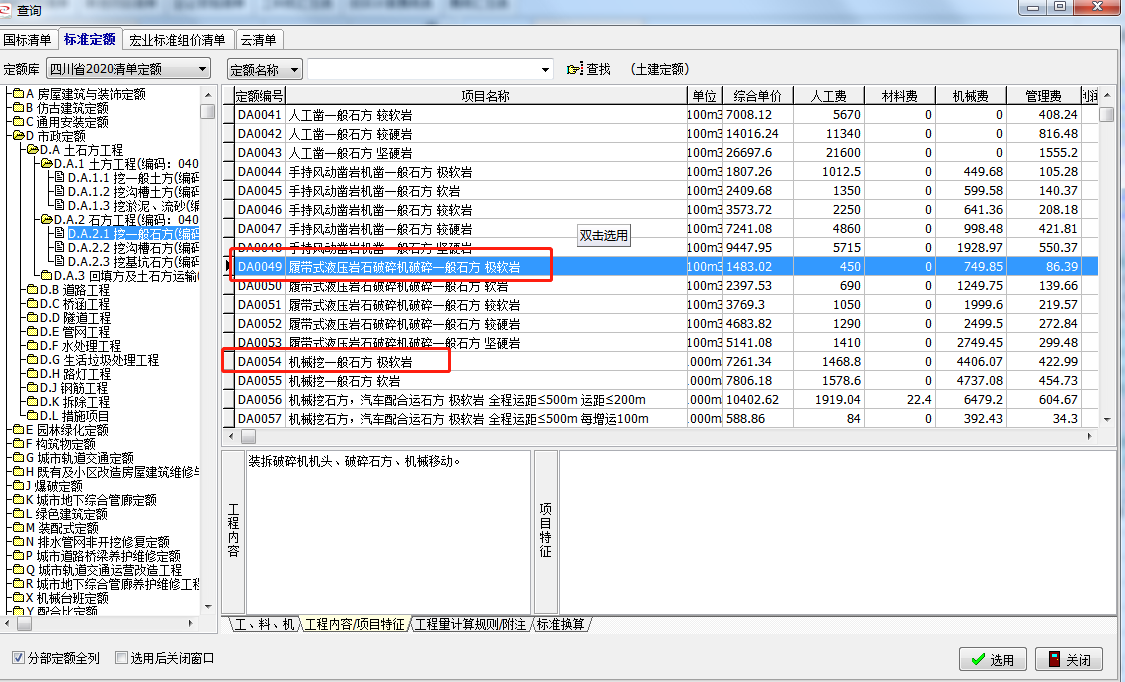The image size is (1125, 682).
Task: Click the 查找 search binoculars icon
Action: (x=575, y=69)
